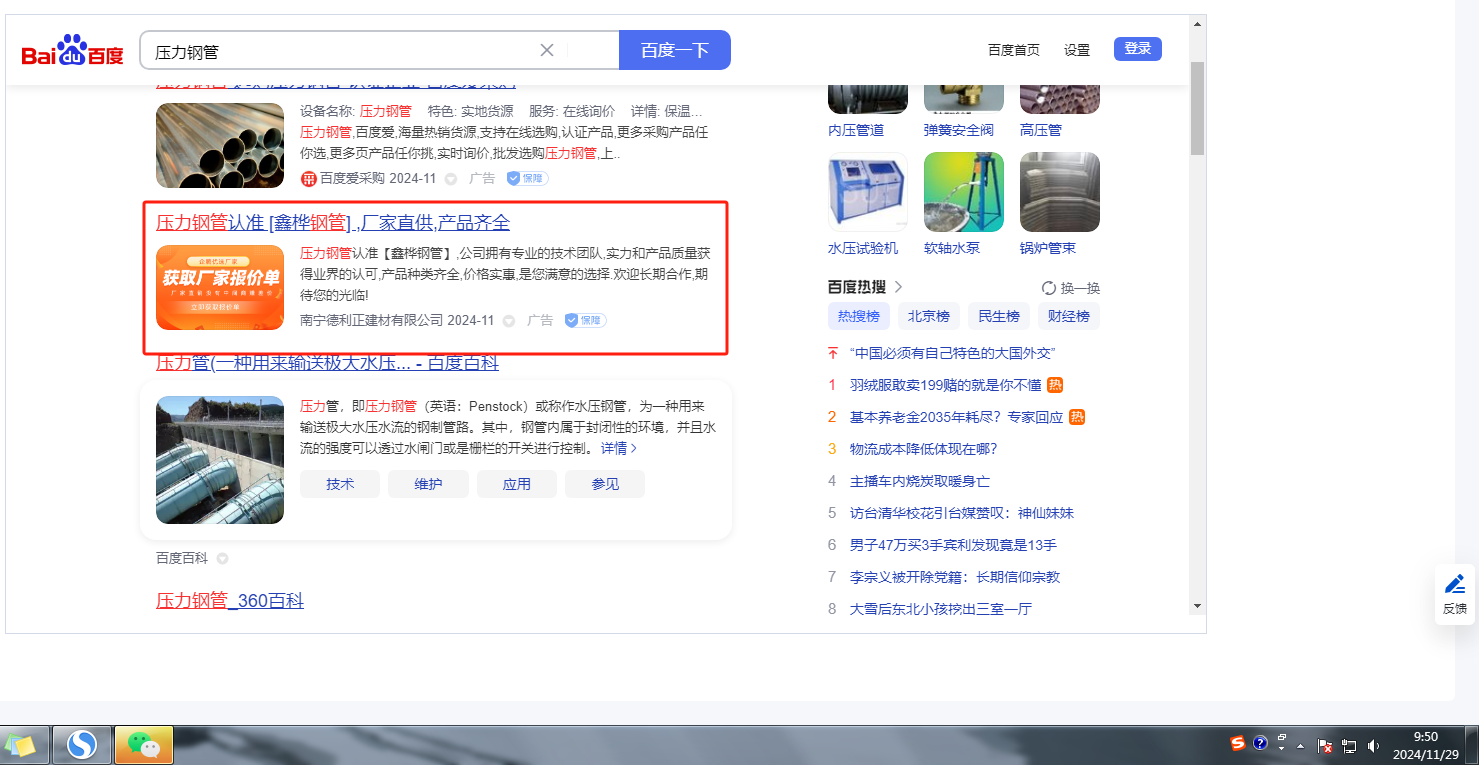Click the scrollbar down arrow
The width and height of the screenshot is (1479, 765).
click(x=1197, y=606)
